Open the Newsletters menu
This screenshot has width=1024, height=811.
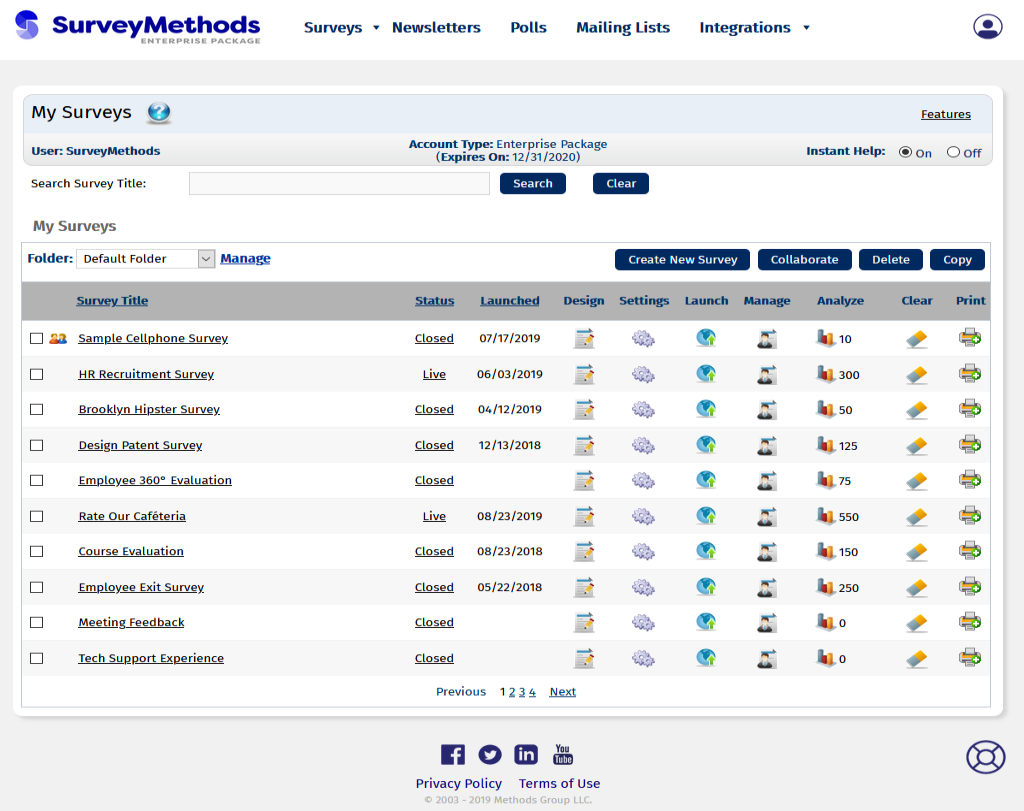pos(436,27)
